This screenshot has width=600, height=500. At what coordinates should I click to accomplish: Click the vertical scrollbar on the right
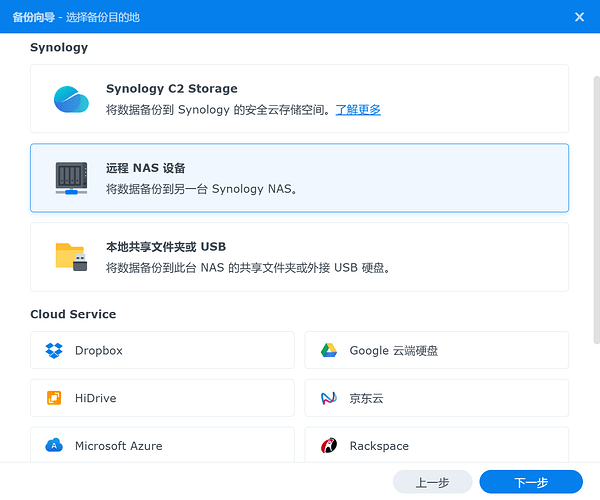(x=593, y=200)
